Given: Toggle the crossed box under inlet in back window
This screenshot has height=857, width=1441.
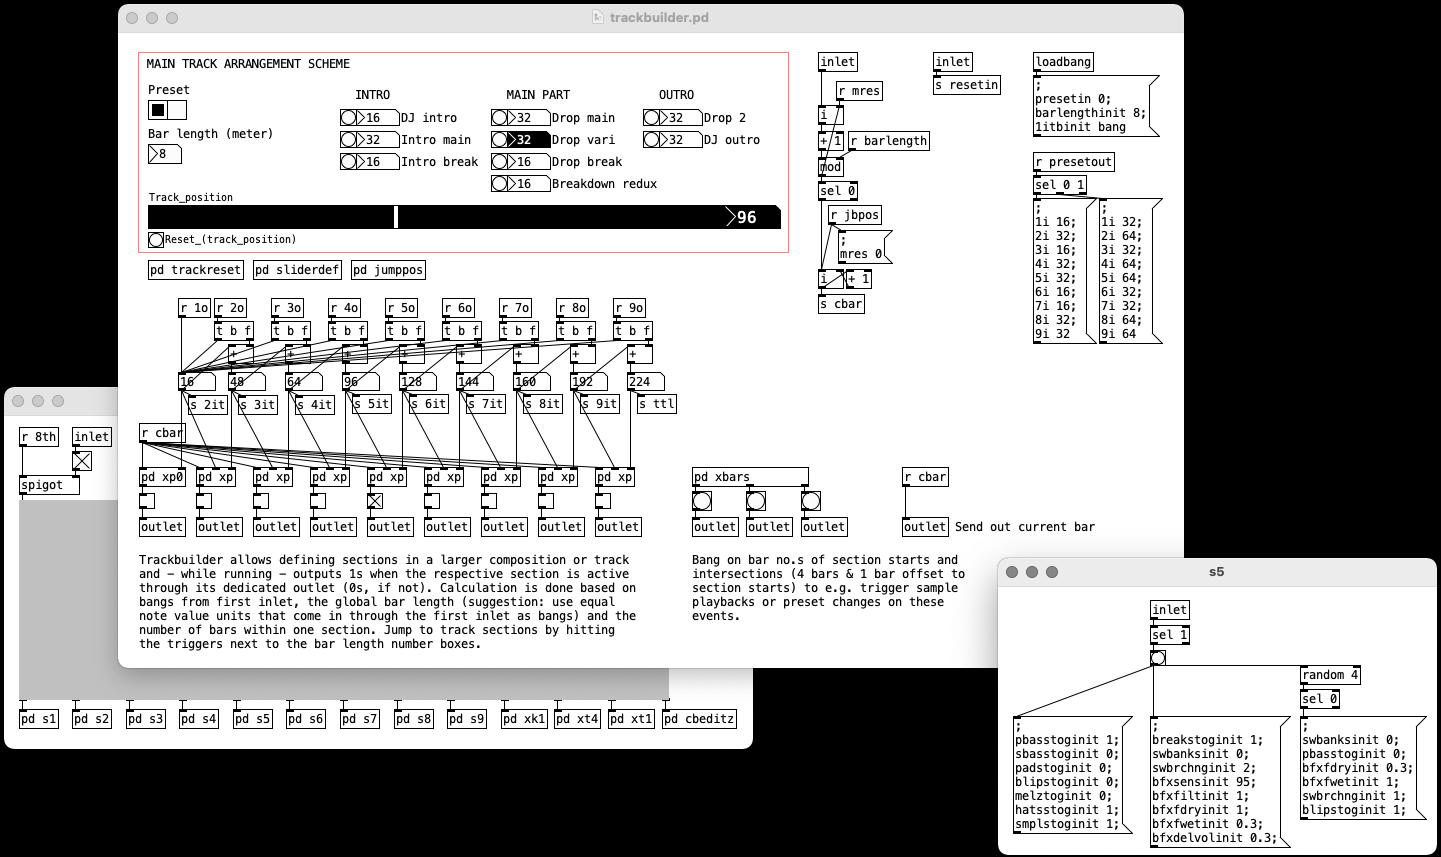Looking at the screenshot, I should [x=82, y=461].
